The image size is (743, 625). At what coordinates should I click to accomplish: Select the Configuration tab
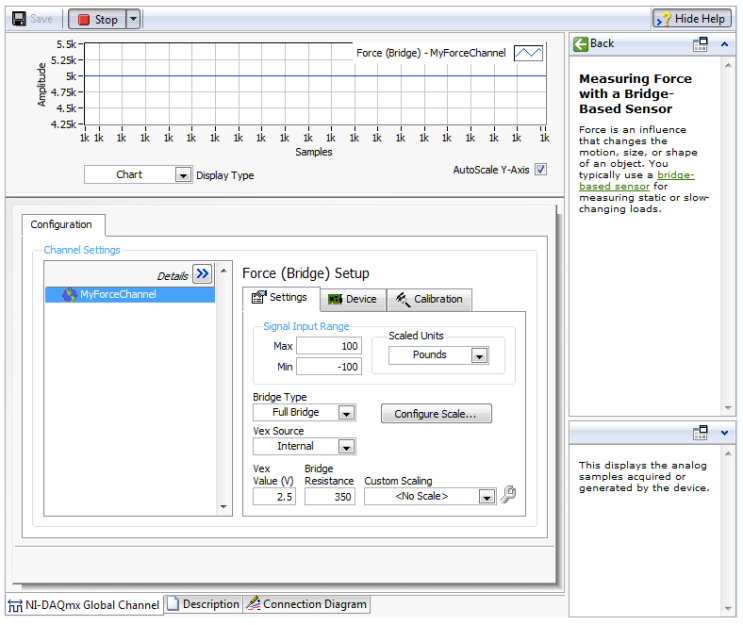click(61, 225)
